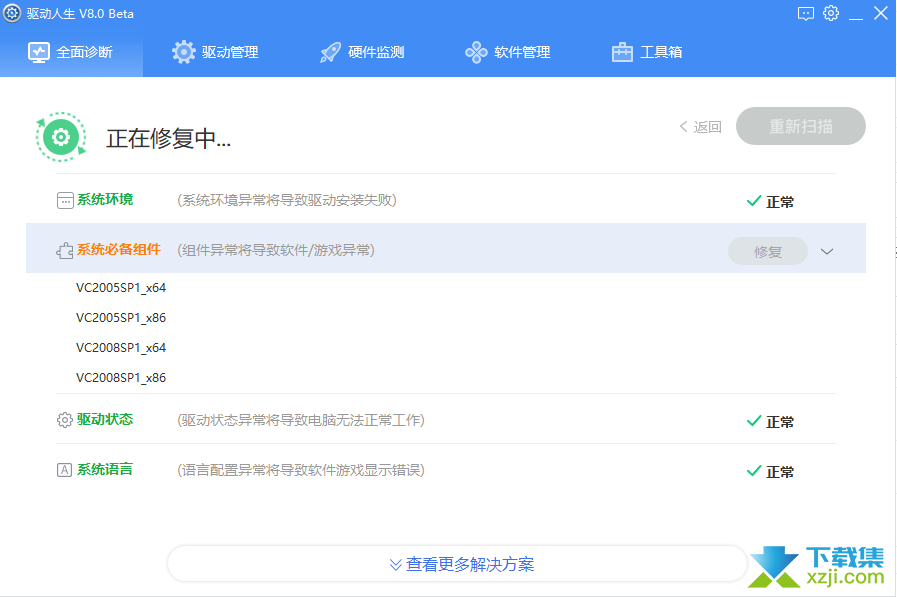
Task: Select the VC2005SP1_x64 entry
Action: 121,288
